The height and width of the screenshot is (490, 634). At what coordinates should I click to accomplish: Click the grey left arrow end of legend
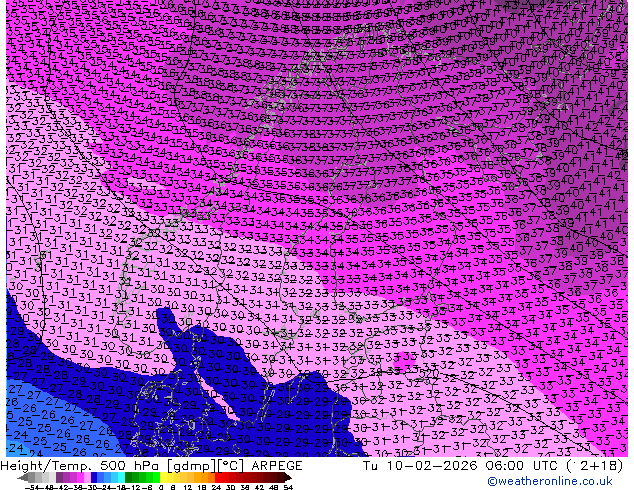pos(22,477)
